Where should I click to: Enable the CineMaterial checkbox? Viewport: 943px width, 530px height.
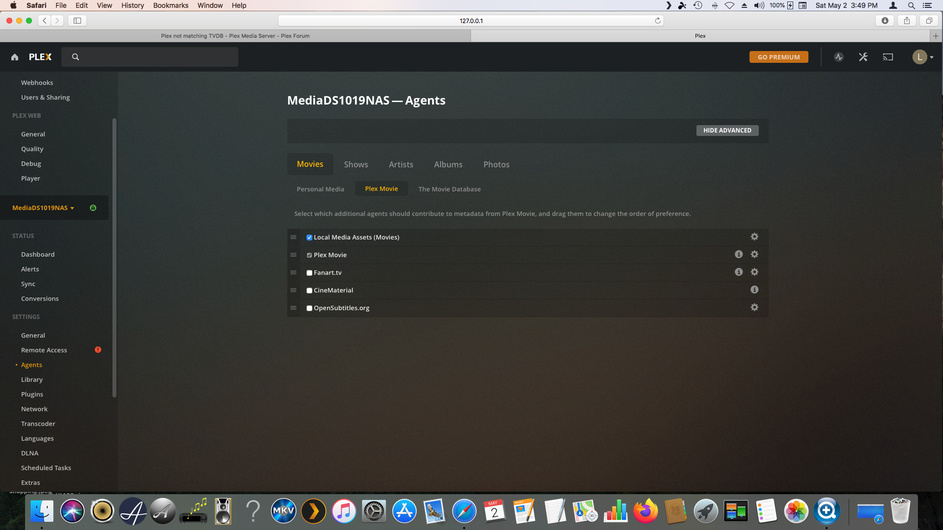tap(309, 290)
